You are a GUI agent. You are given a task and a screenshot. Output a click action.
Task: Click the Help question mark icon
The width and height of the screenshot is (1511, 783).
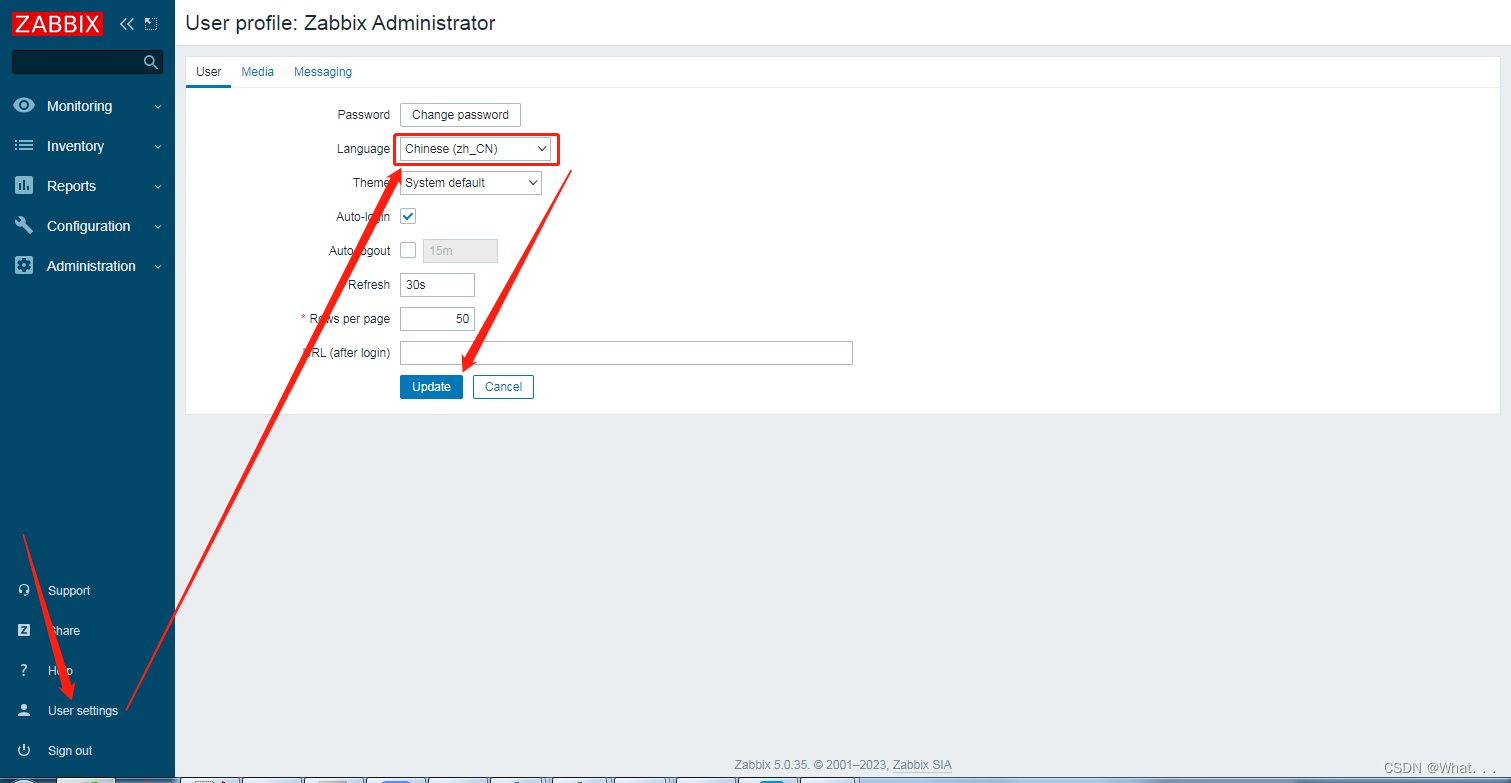(24, 670)
